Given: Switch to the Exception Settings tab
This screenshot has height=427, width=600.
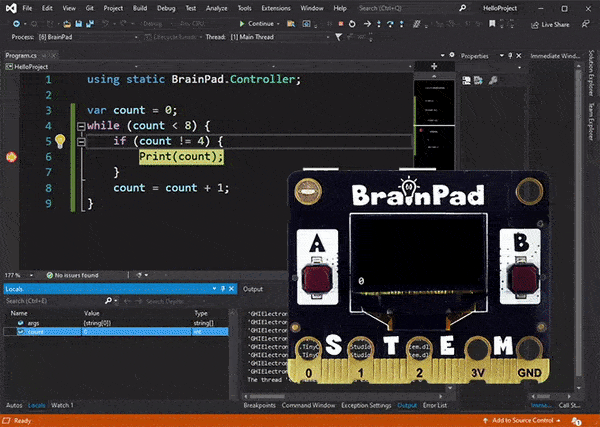Looking at the screenshot, I should [x=366, y=405].
